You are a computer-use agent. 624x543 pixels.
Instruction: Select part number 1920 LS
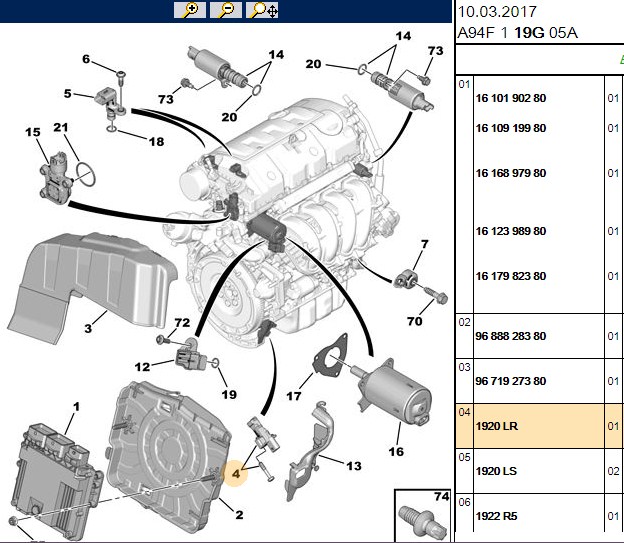496,471
